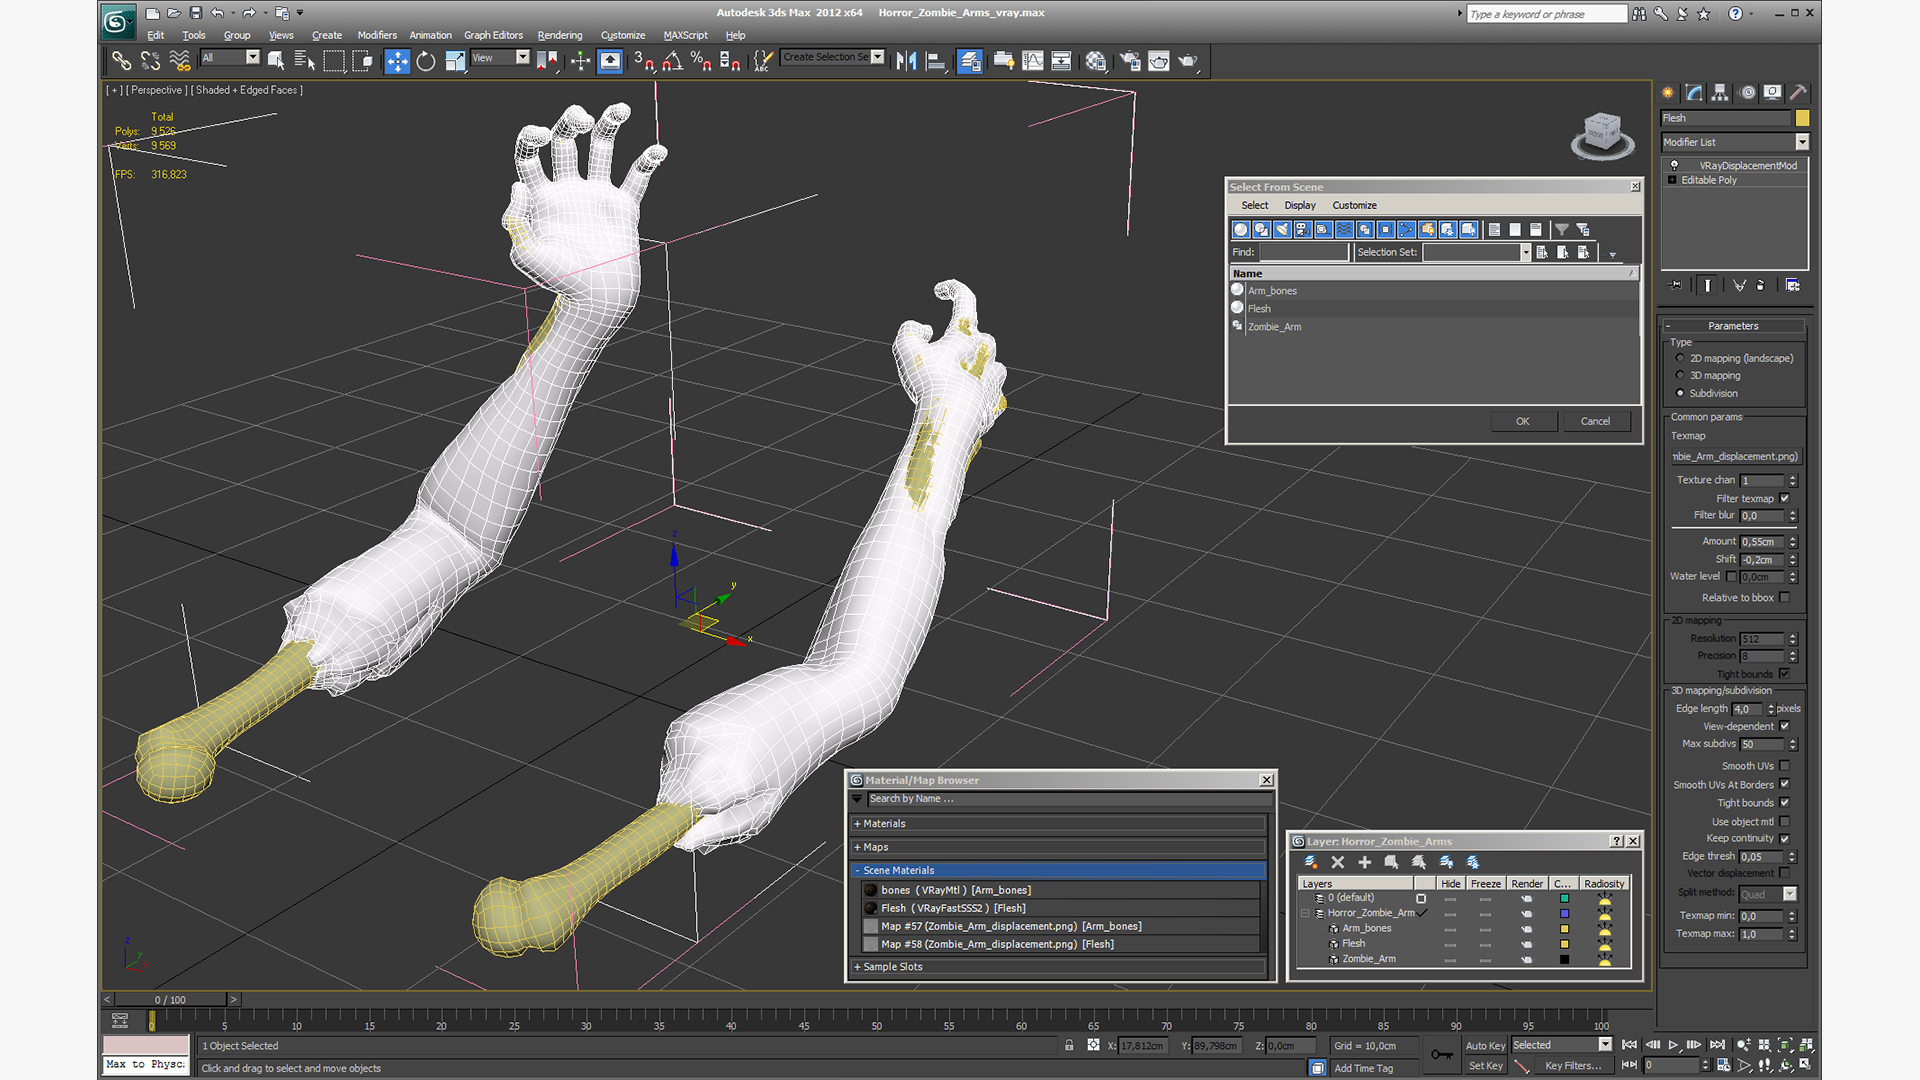This screenshot has height=1080, width=1920.
Task: Click OK in Select From Scene dialog
Action: tap(1522, 421)
